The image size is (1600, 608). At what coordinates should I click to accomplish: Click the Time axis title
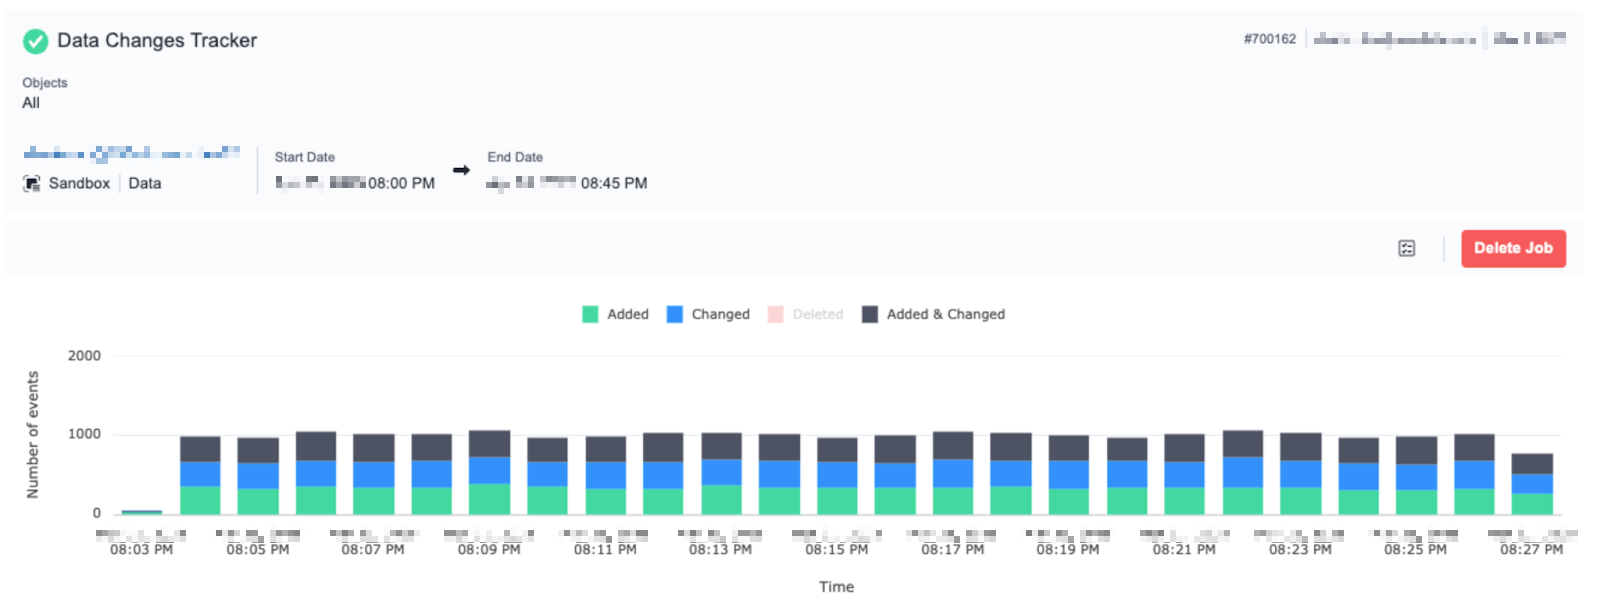(x=837, y=587)
